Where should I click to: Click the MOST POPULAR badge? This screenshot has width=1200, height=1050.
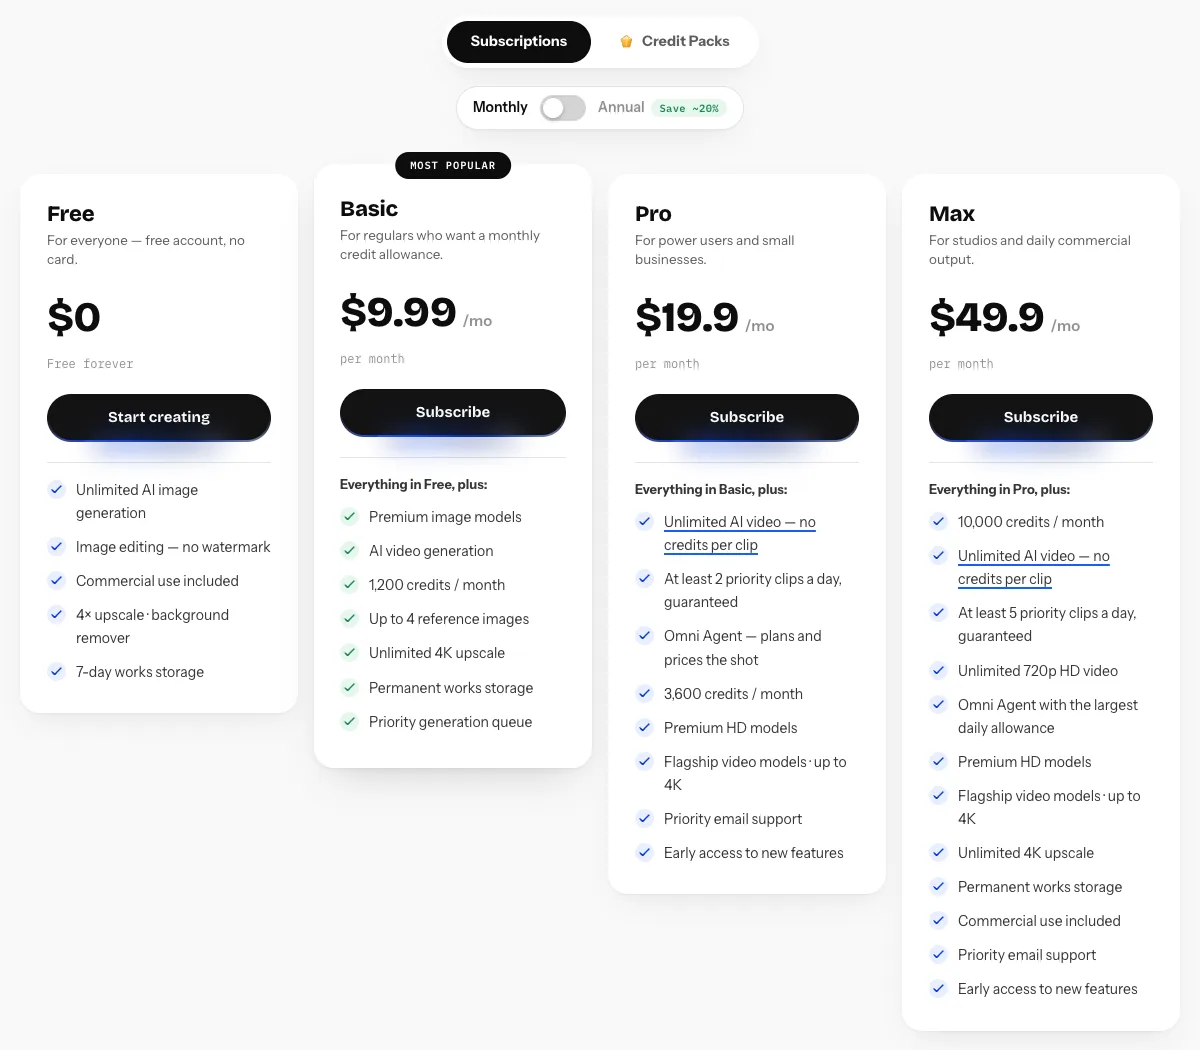point(453,166)
